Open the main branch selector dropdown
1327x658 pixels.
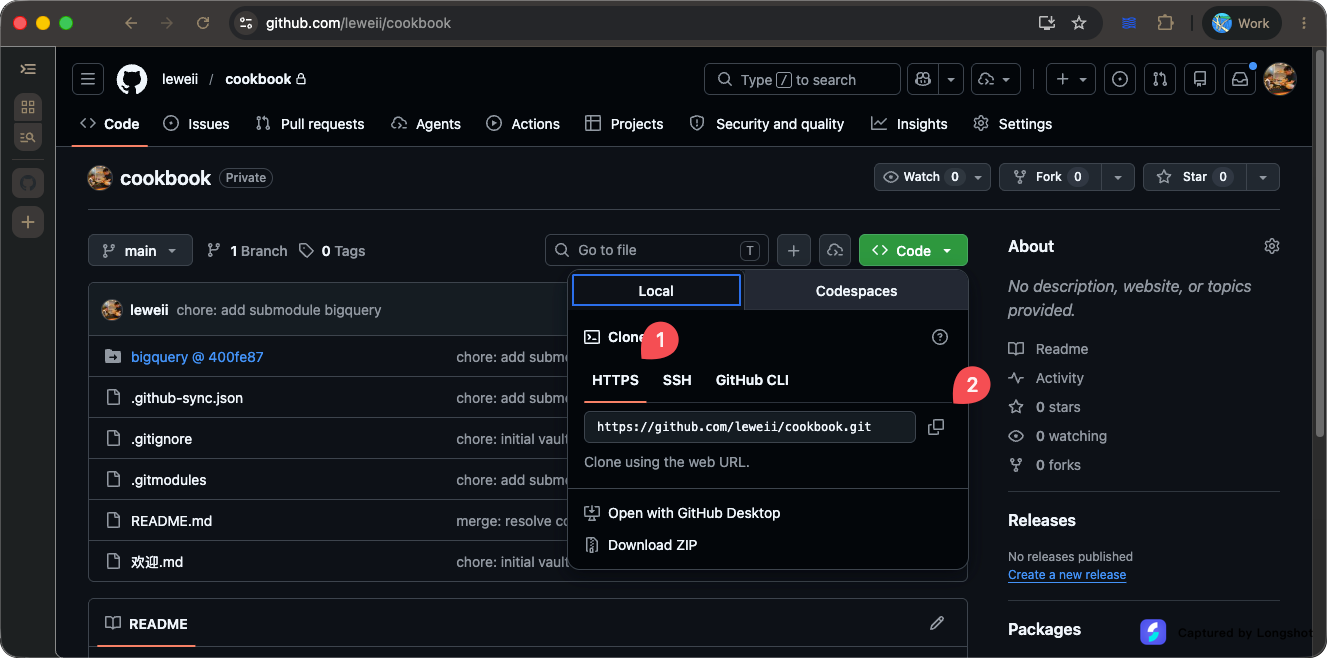click(x=140, y=250)
